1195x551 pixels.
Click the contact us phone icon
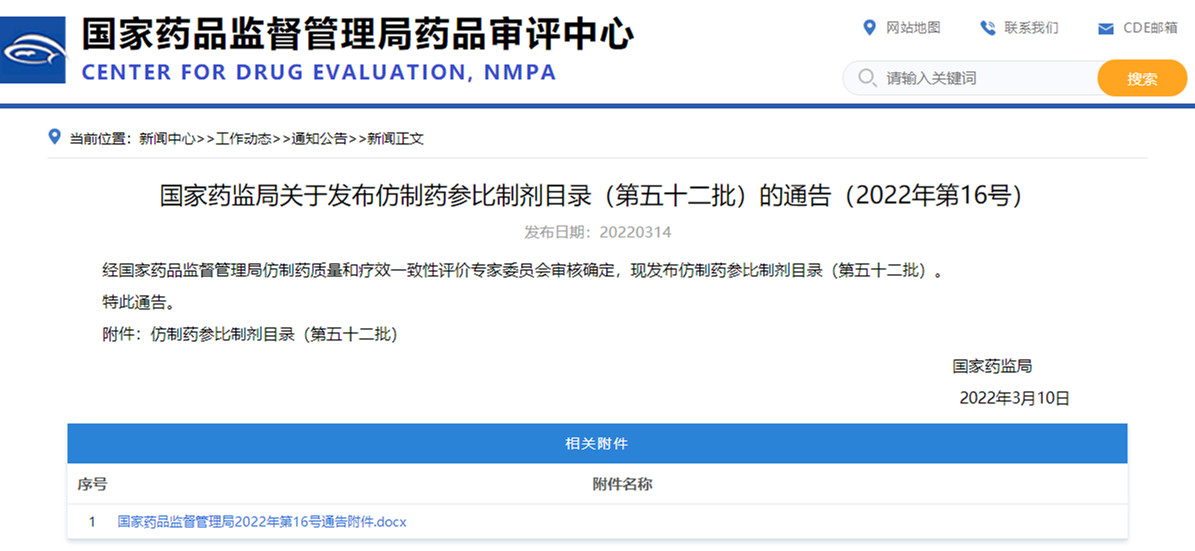[988, 28]
